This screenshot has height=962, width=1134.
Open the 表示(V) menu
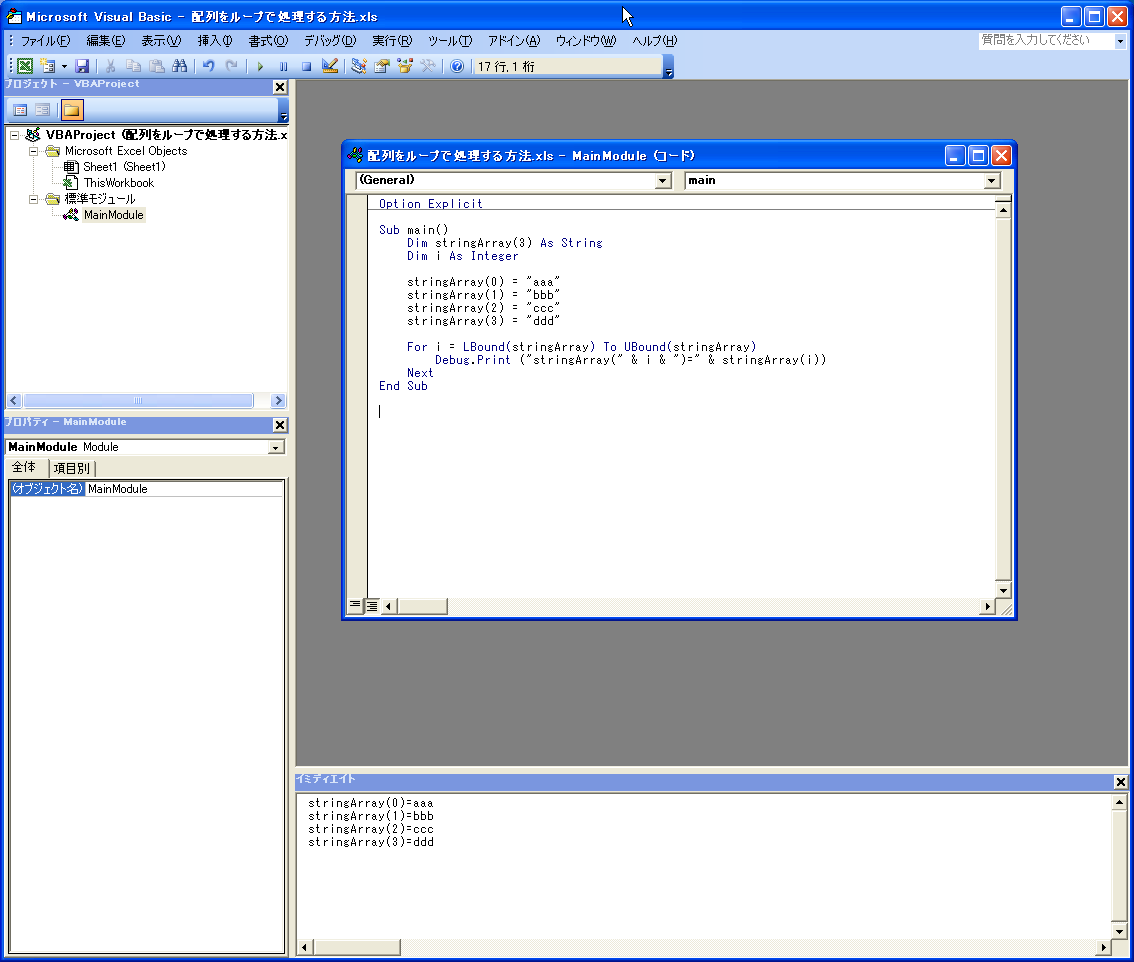(161, 41)
